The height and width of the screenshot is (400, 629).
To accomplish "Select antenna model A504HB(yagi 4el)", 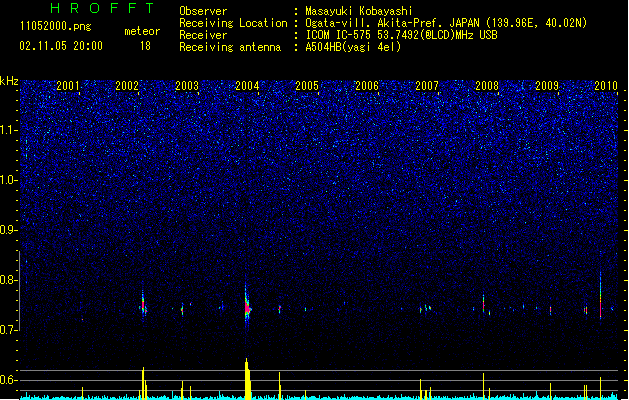I will [x=353, y=47].
